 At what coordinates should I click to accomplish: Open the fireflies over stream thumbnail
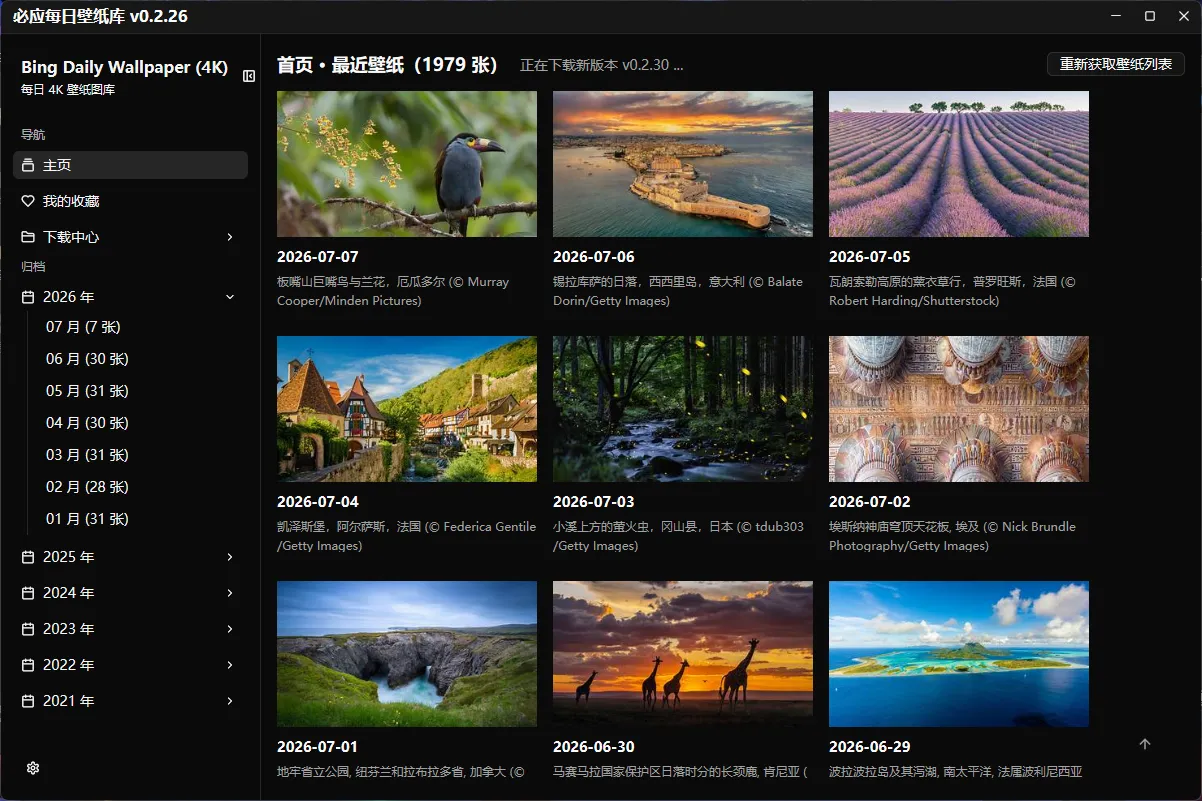coord(683,409)
